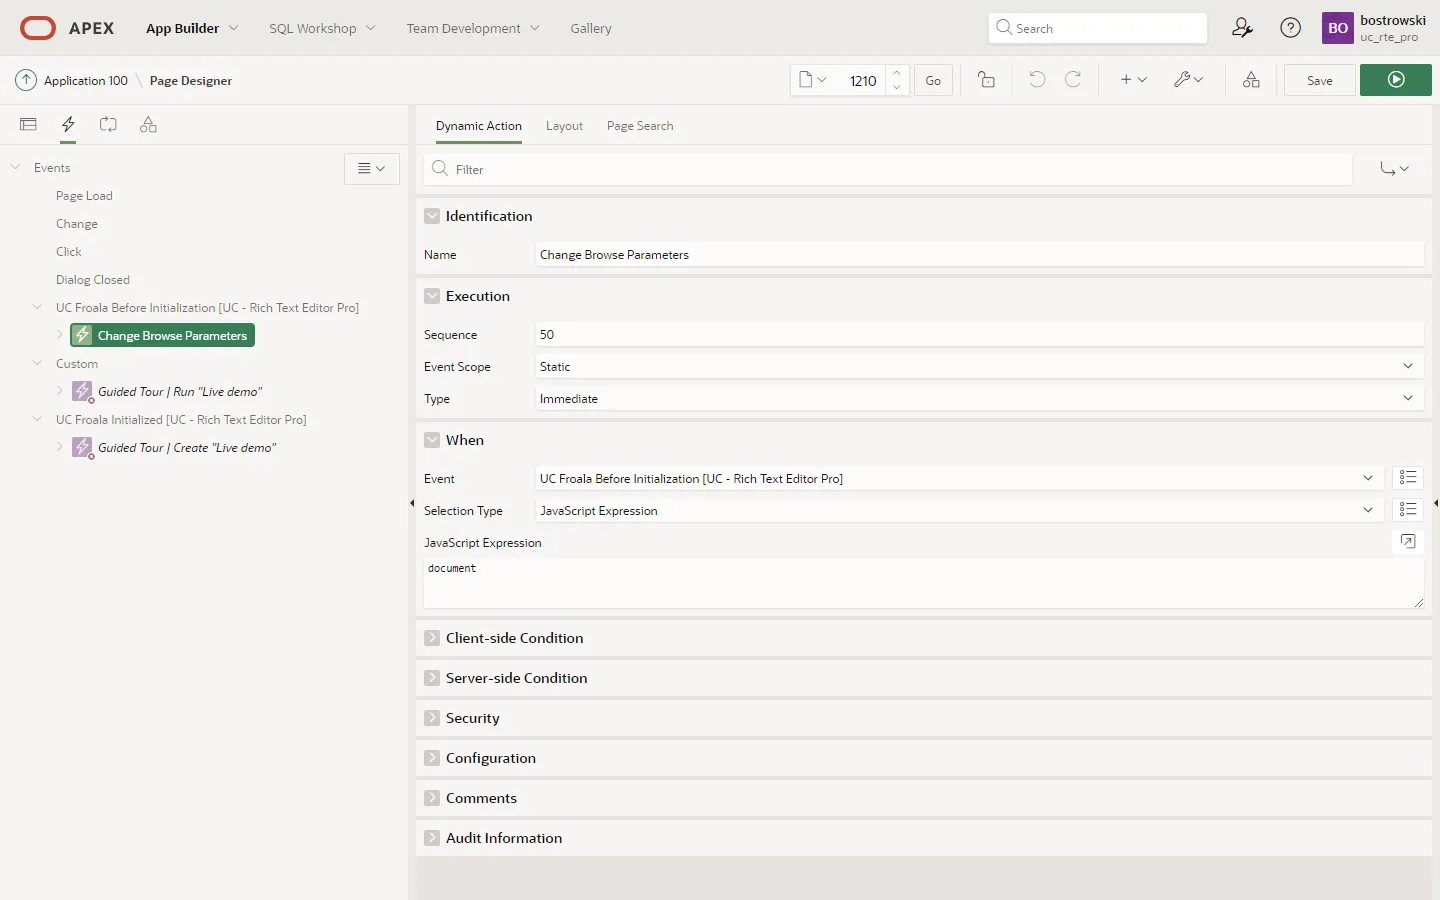Viewport: 1440px width, 900px height.
Task: Click the Save button
Action: (x=1319, y=80)
